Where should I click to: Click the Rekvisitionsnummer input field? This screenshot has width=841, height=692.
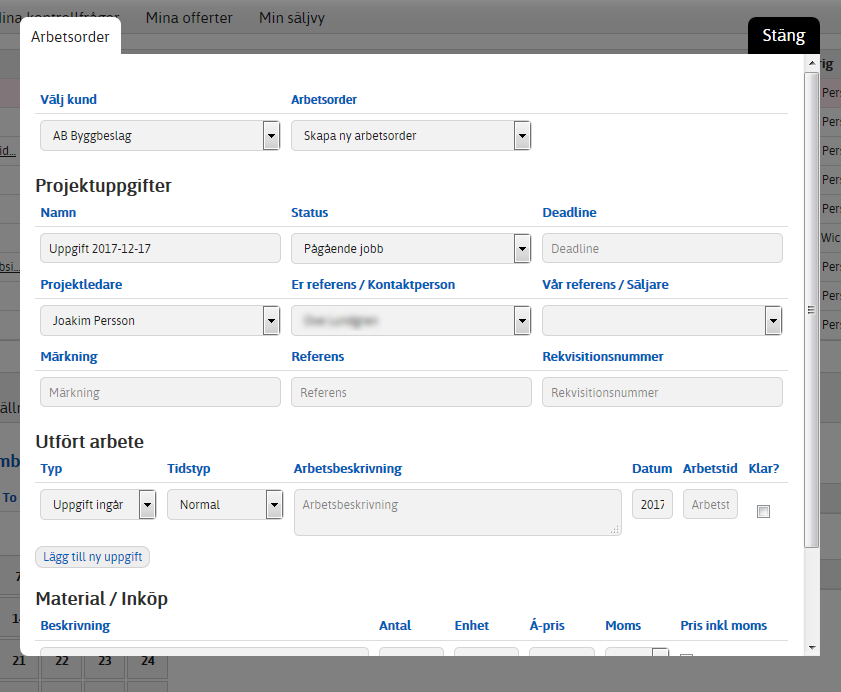click(x=662, y=393)
